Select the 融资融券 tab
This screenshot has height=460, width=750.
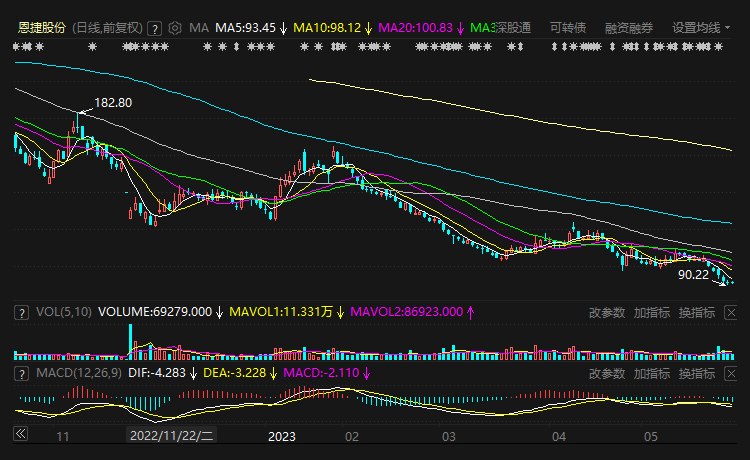coord(629,28)
